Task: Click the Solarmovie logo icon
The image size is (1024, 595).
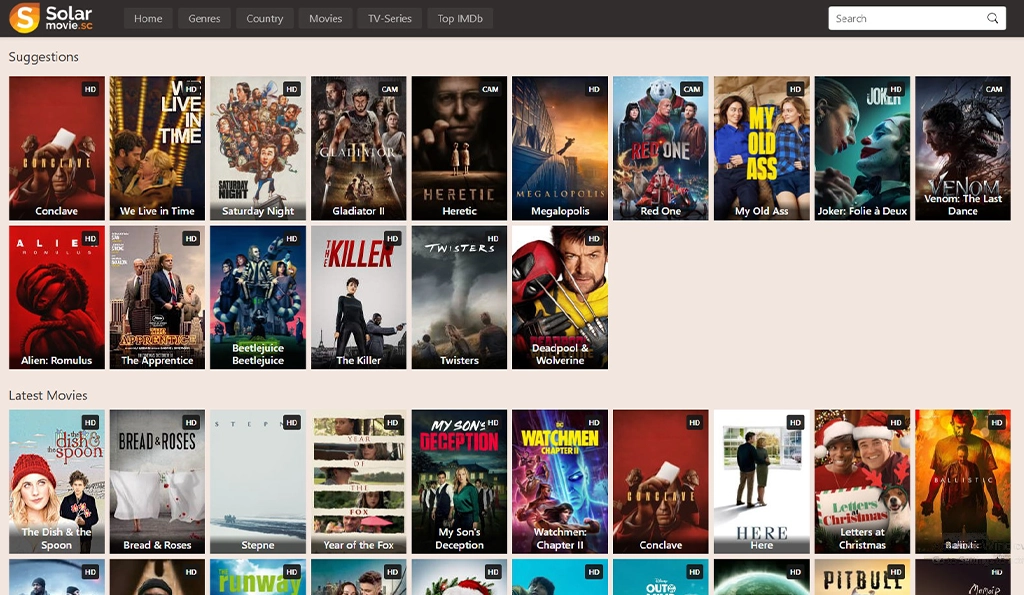Action: tap(25, 18)
